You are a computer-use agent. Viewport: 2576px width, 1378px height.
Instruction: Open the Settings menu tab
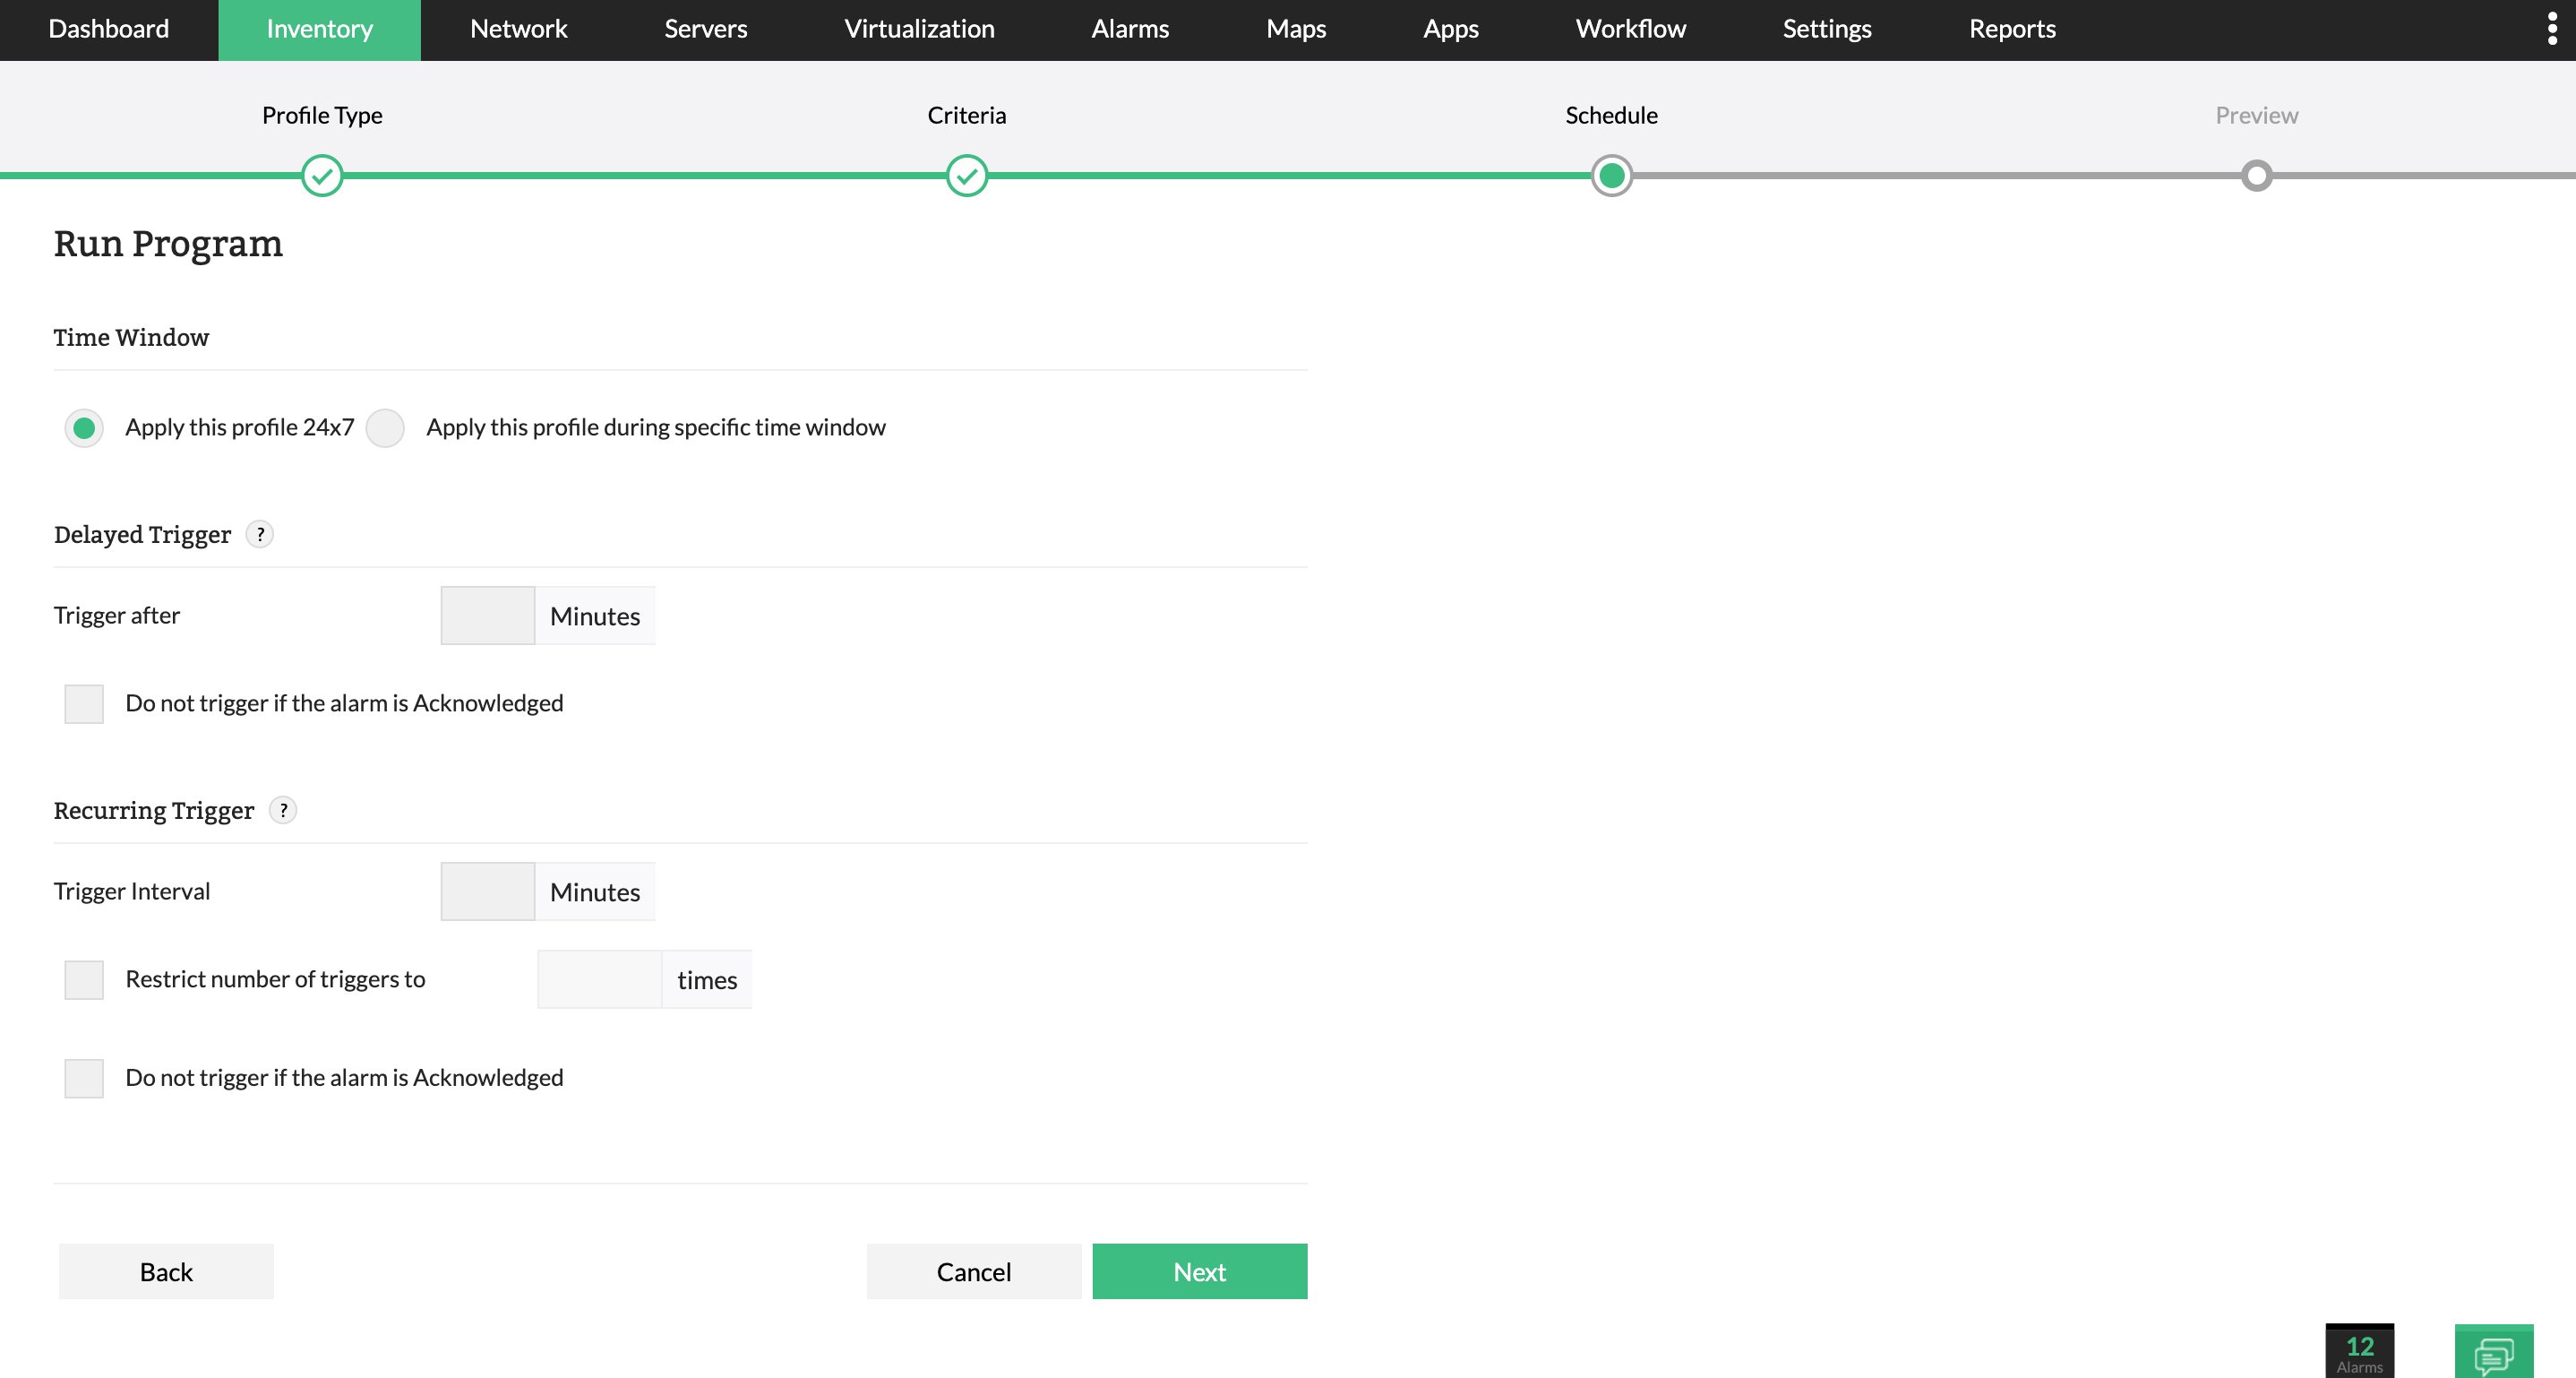click(1826, 29)
